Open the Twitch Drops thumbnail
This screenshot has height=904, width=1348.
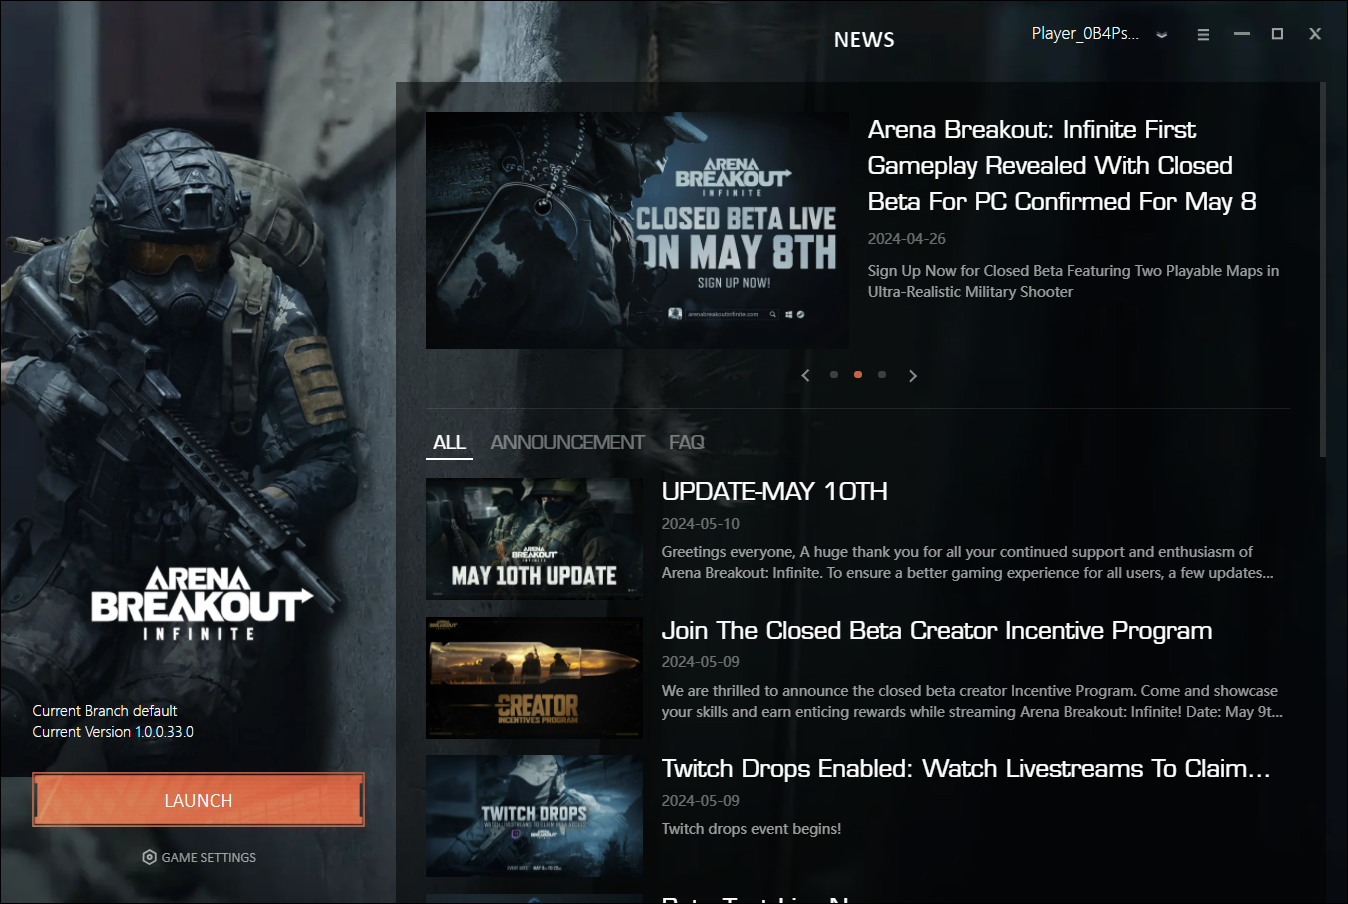point(534,816)
